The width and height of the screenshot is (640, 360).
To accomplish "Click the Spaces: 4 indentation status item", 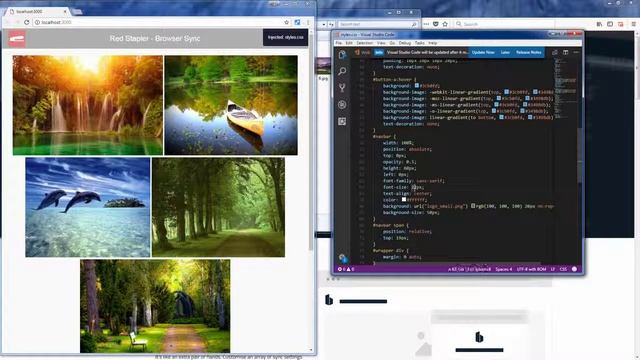I will (503, 269).
